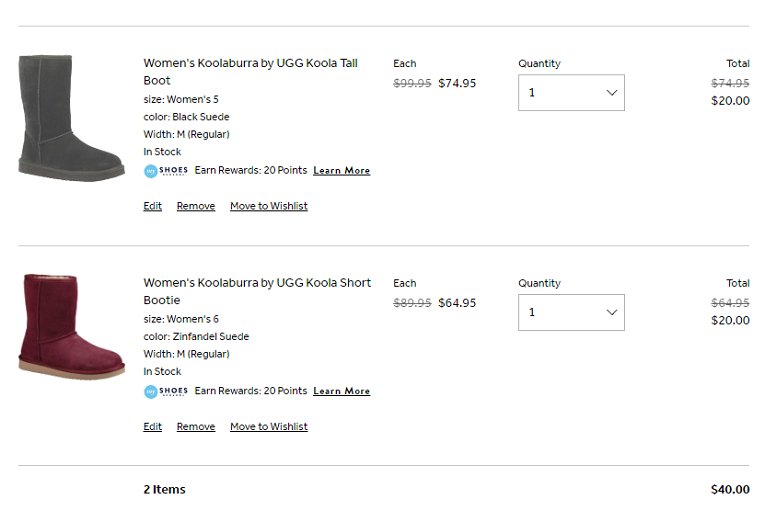Move Koola Tall Boot to Wishlist
Screen dimensions: 772x524
tap(269, 206)
